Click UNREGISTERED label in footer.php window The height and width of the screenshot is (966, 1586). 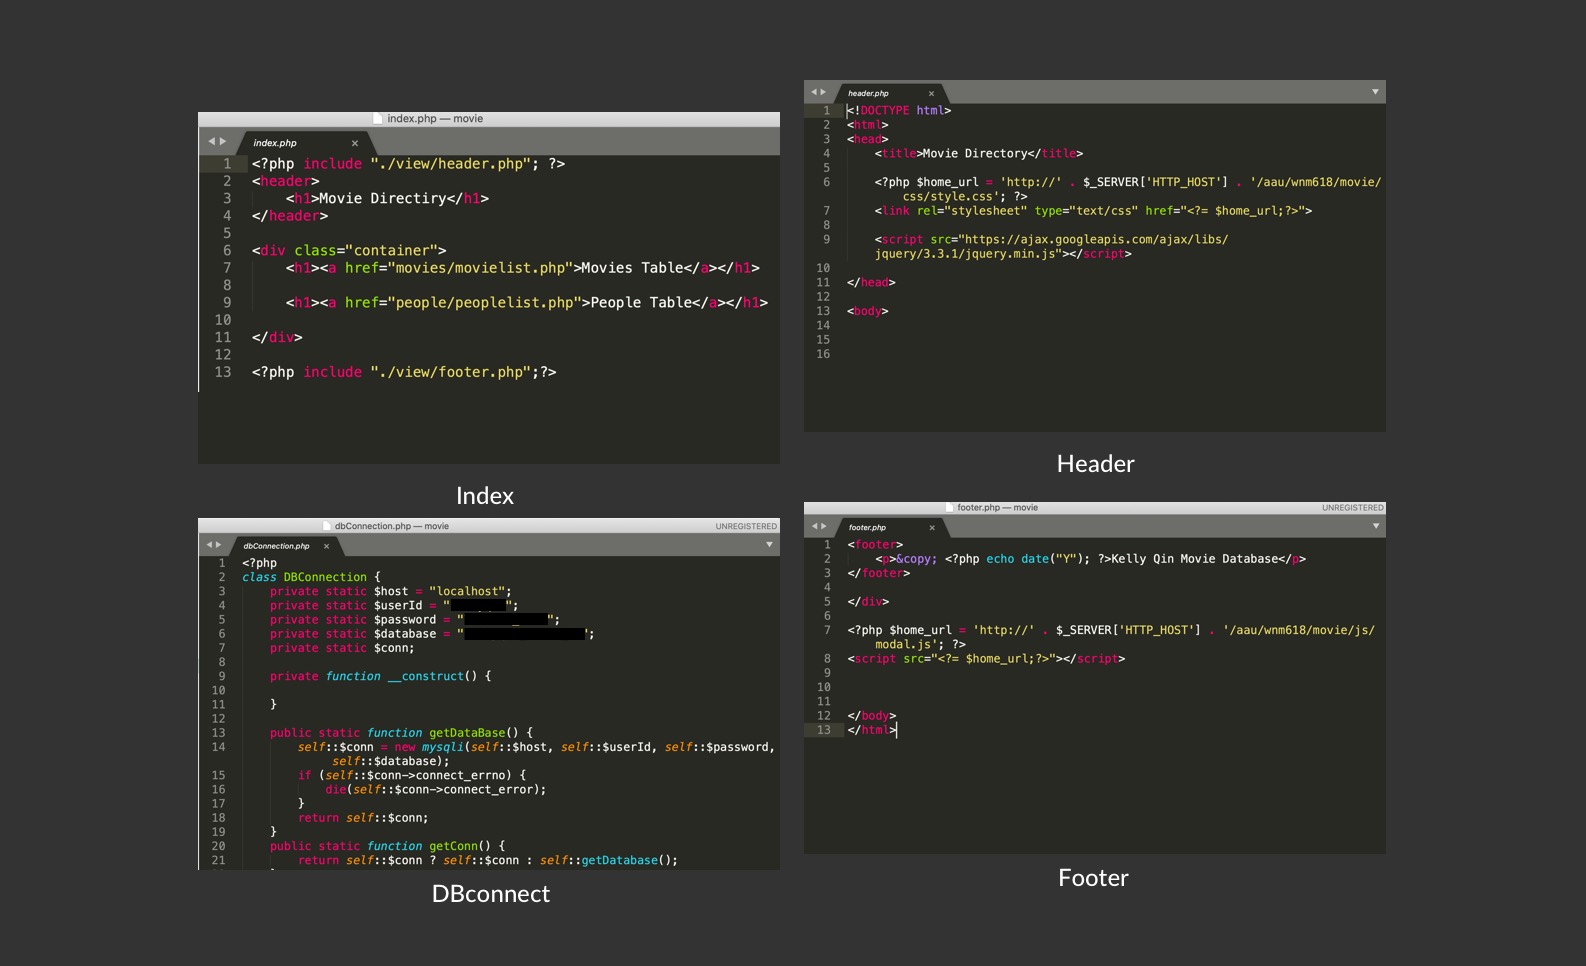tap(1352, 508)
